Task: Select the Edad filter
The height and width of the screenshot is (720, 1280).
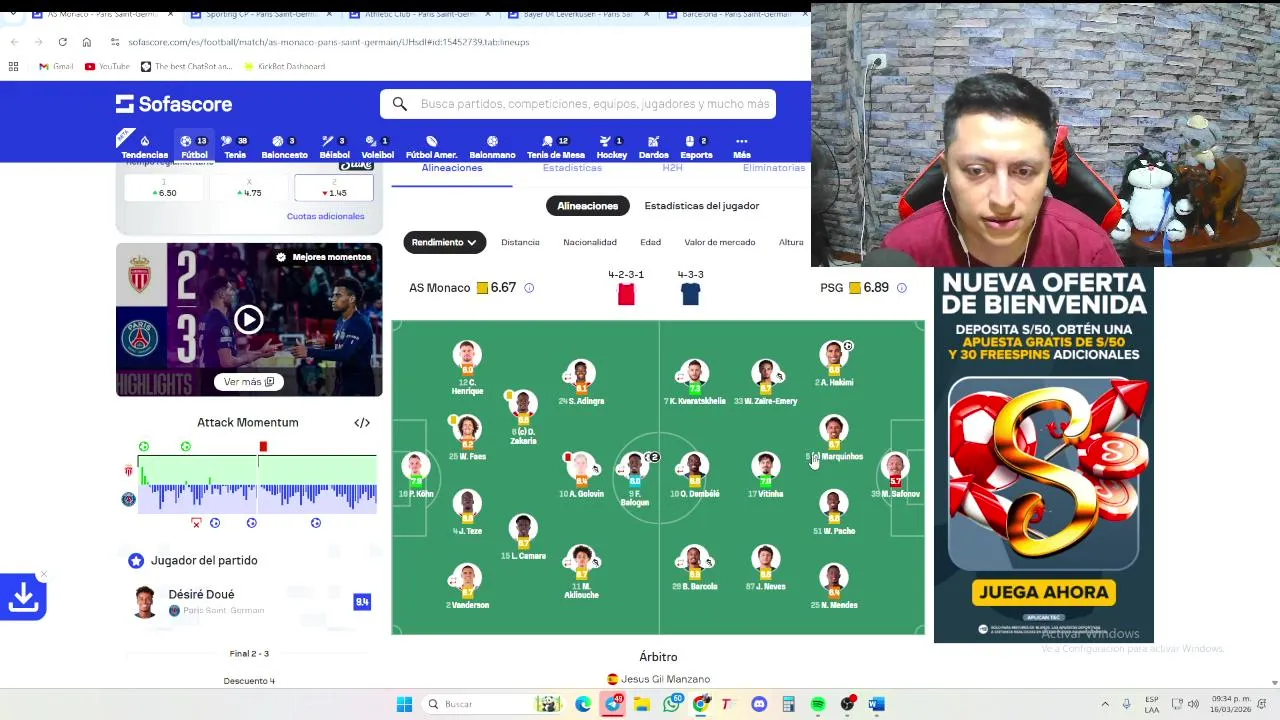Action: click(650, 242)
